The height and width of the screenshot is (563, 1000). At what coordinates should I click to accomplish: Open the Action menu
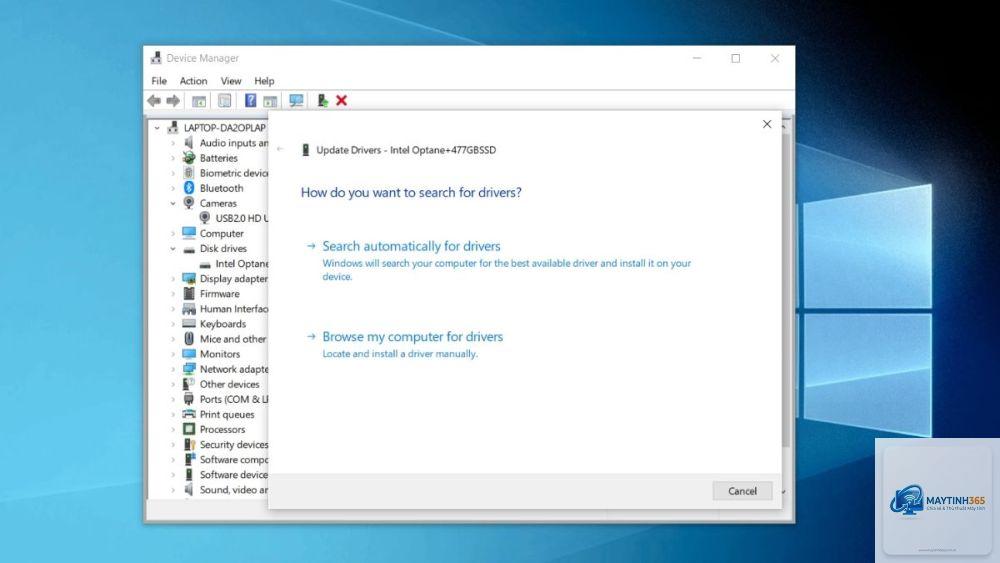tap(193, 81)
